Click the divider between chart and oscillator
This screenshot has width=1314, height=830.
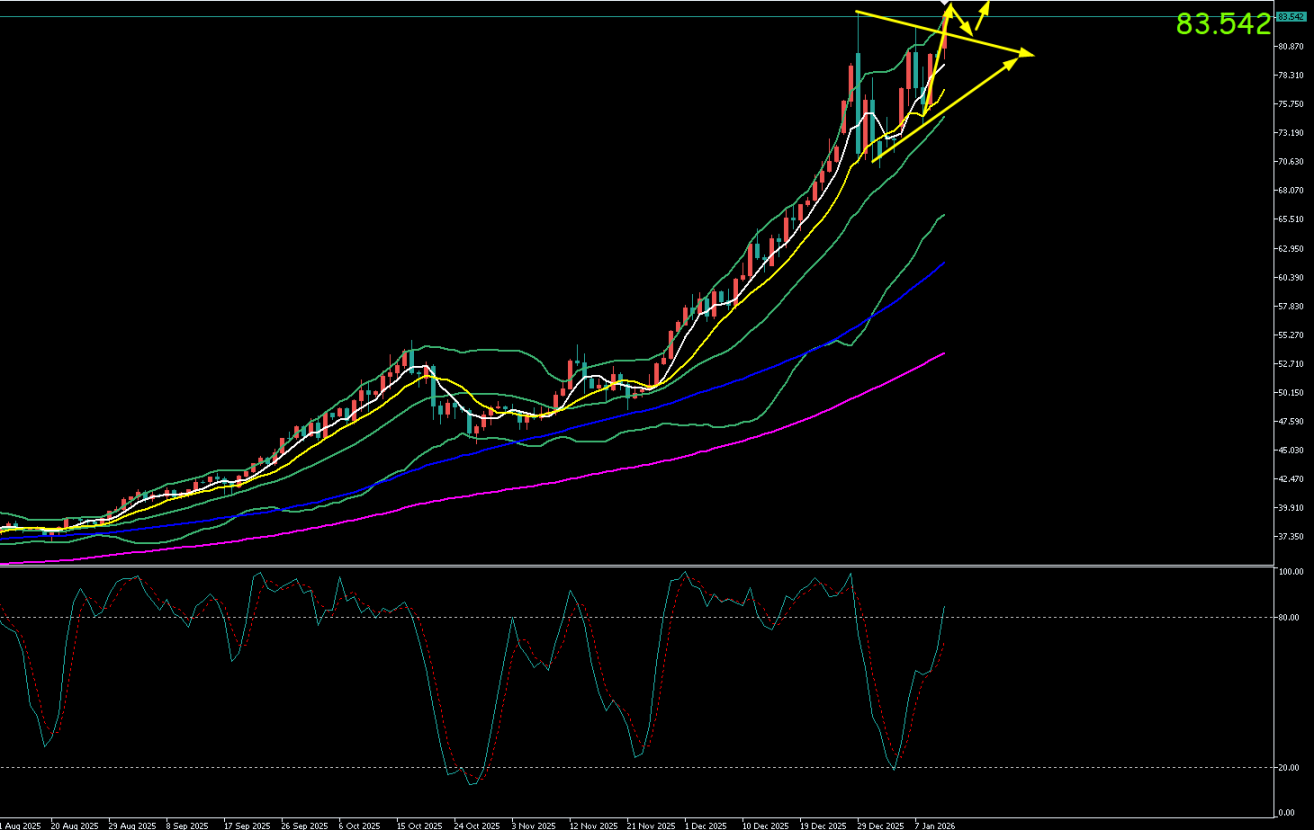640,566
